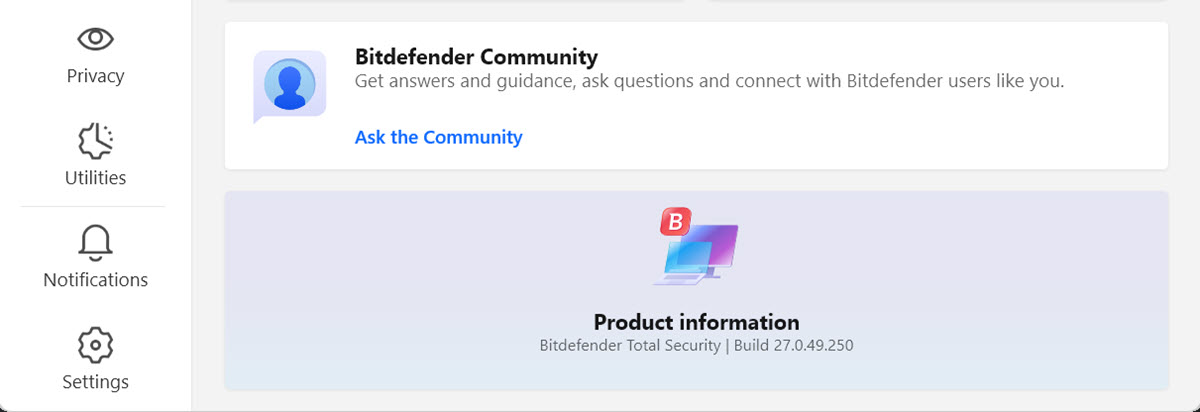Follow the Ask the Community link
The width and height of the screenshot is (1200, 412).
[438, 137]
